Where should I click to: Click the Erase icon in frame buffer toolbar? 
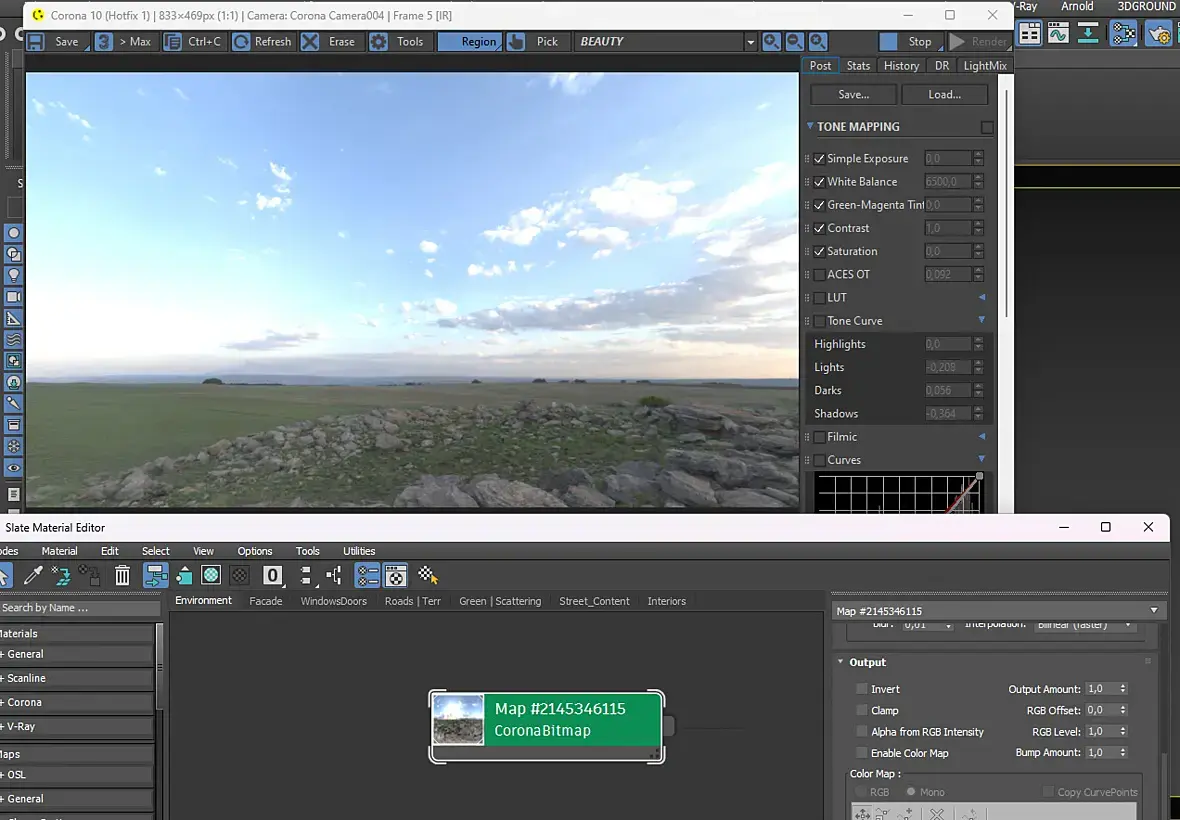point(311,42)
